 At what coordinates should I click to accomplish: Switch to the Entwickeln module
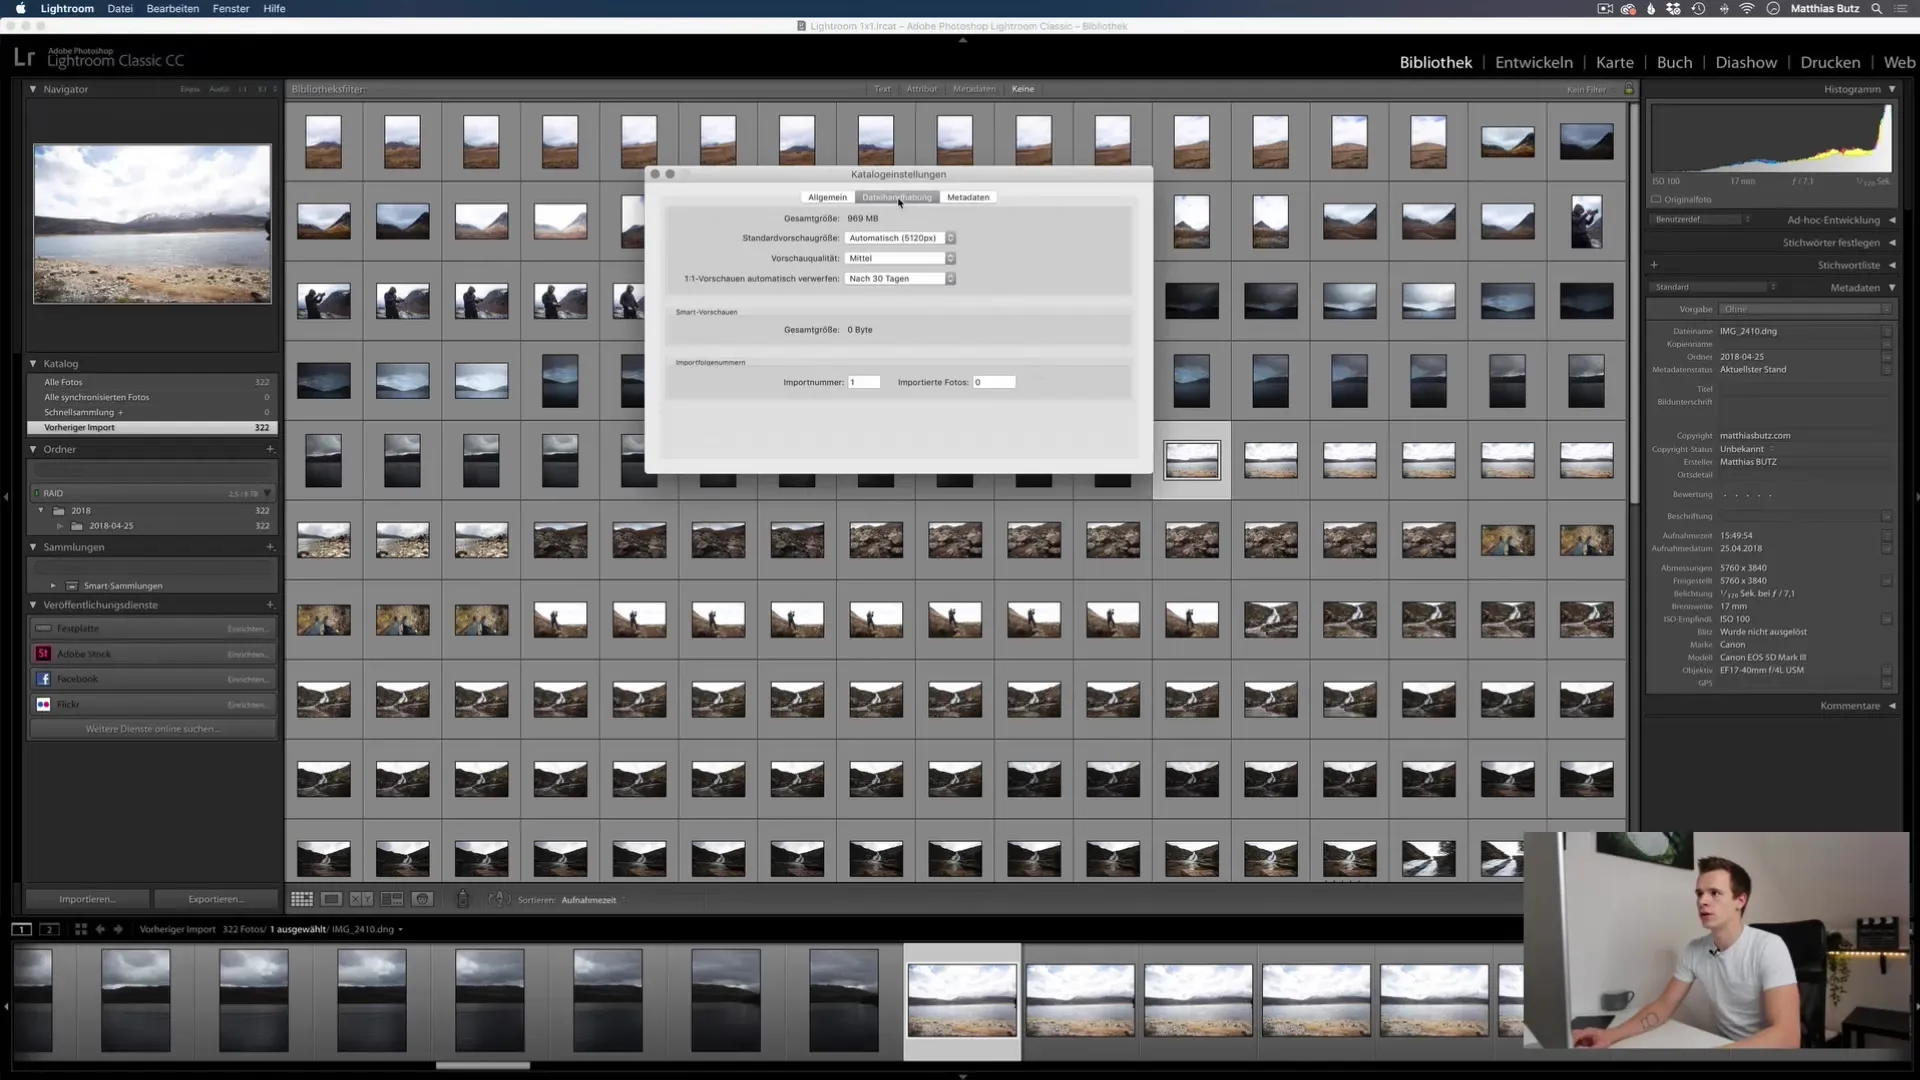coord(1534,62)
